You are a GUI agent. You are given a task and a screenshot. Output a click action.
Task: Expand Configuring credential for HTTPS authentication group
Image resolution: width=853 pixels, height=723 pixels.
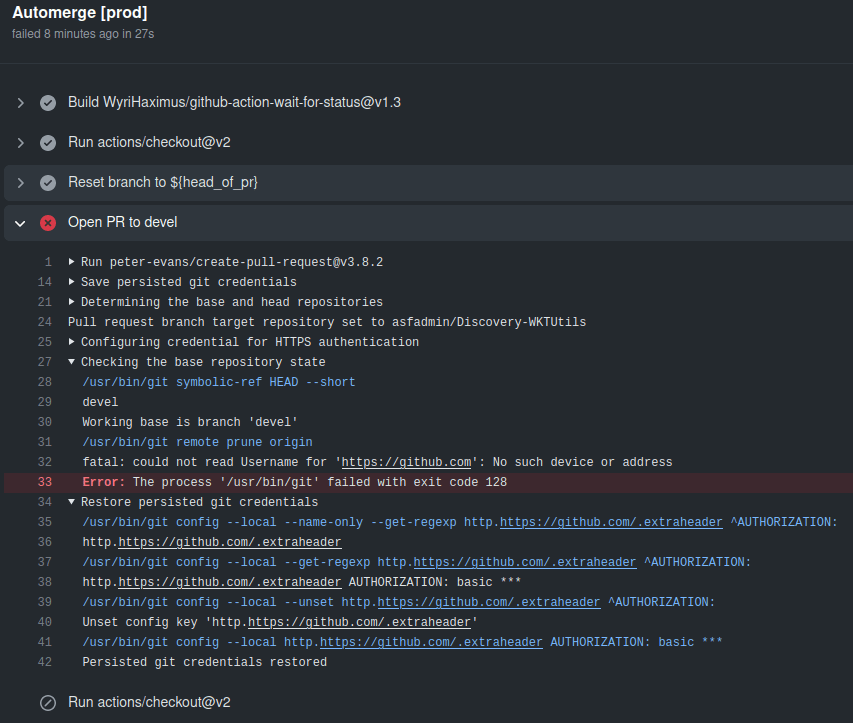click(70, 342)
